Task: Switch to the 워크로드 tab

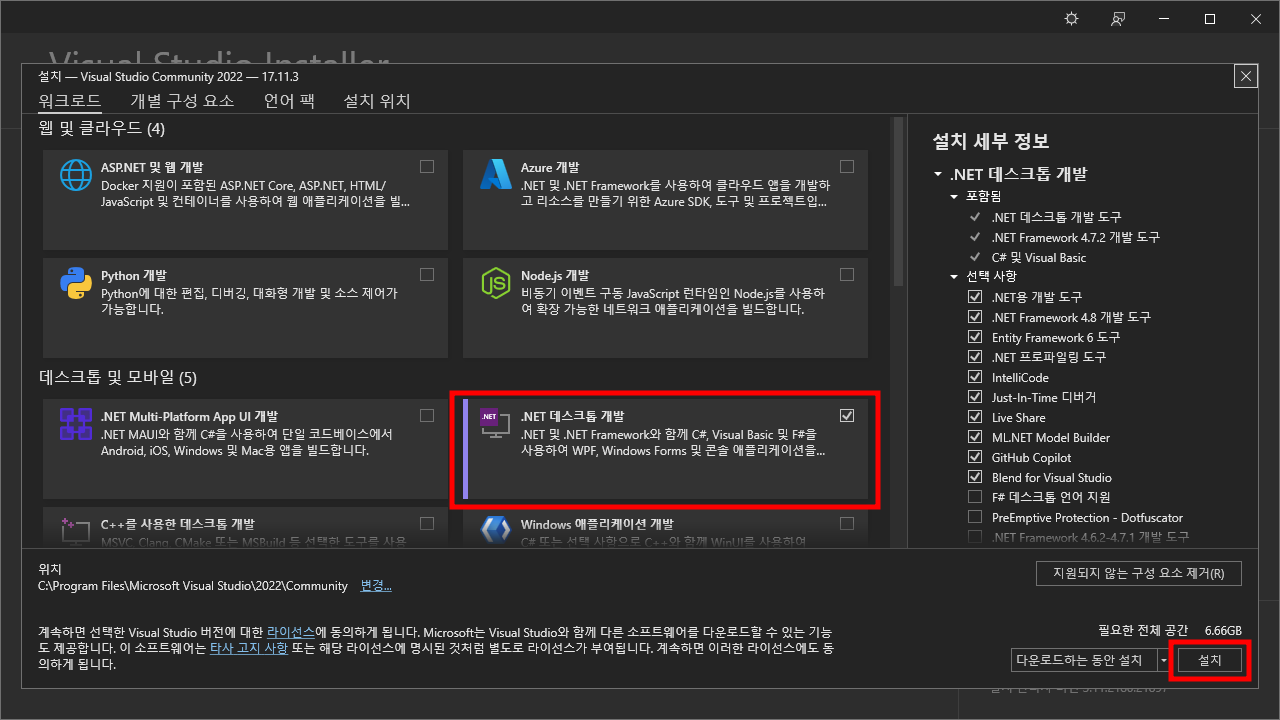Action: pos(70,101)
